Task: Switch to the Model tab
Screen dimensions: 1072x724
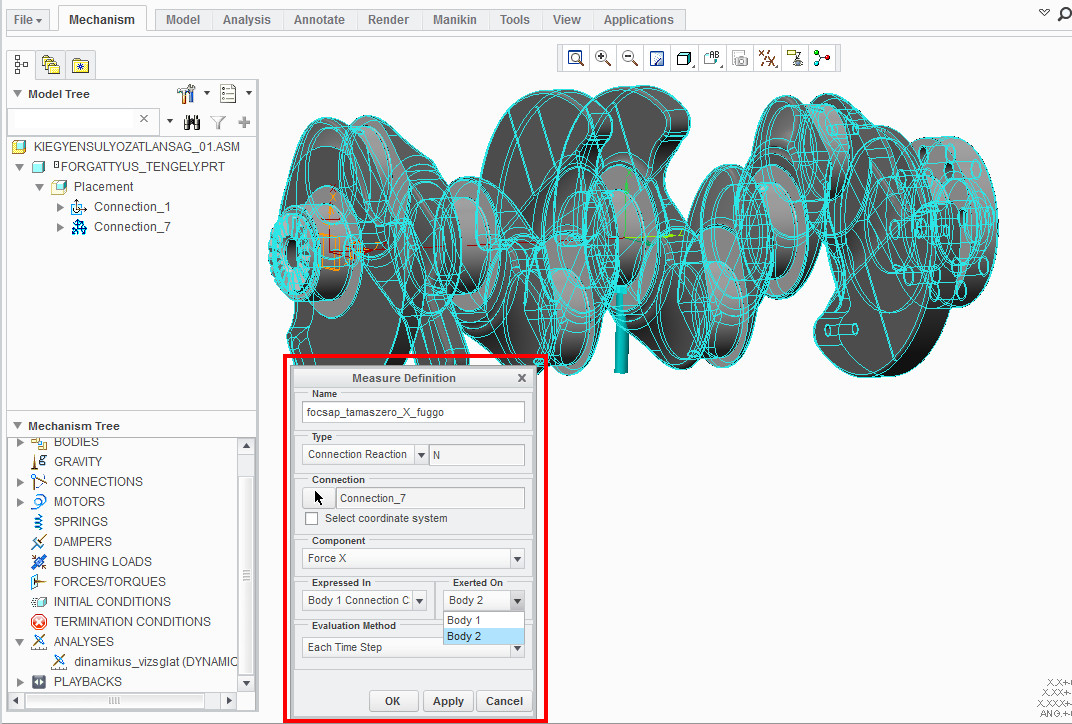Action: coord(183,20)
